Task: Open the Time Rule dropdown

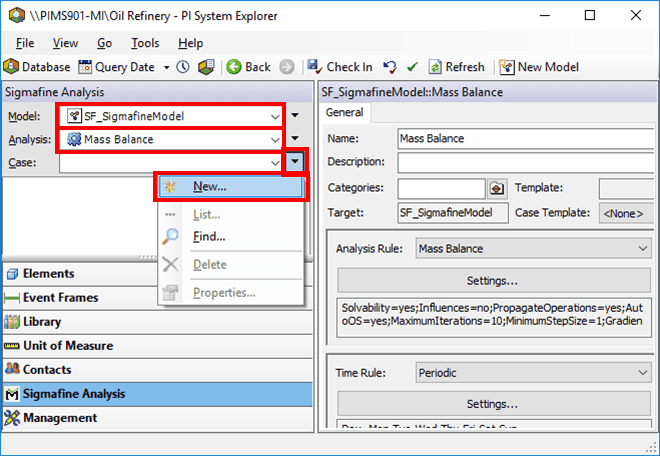Action: (x=641, y=373)
